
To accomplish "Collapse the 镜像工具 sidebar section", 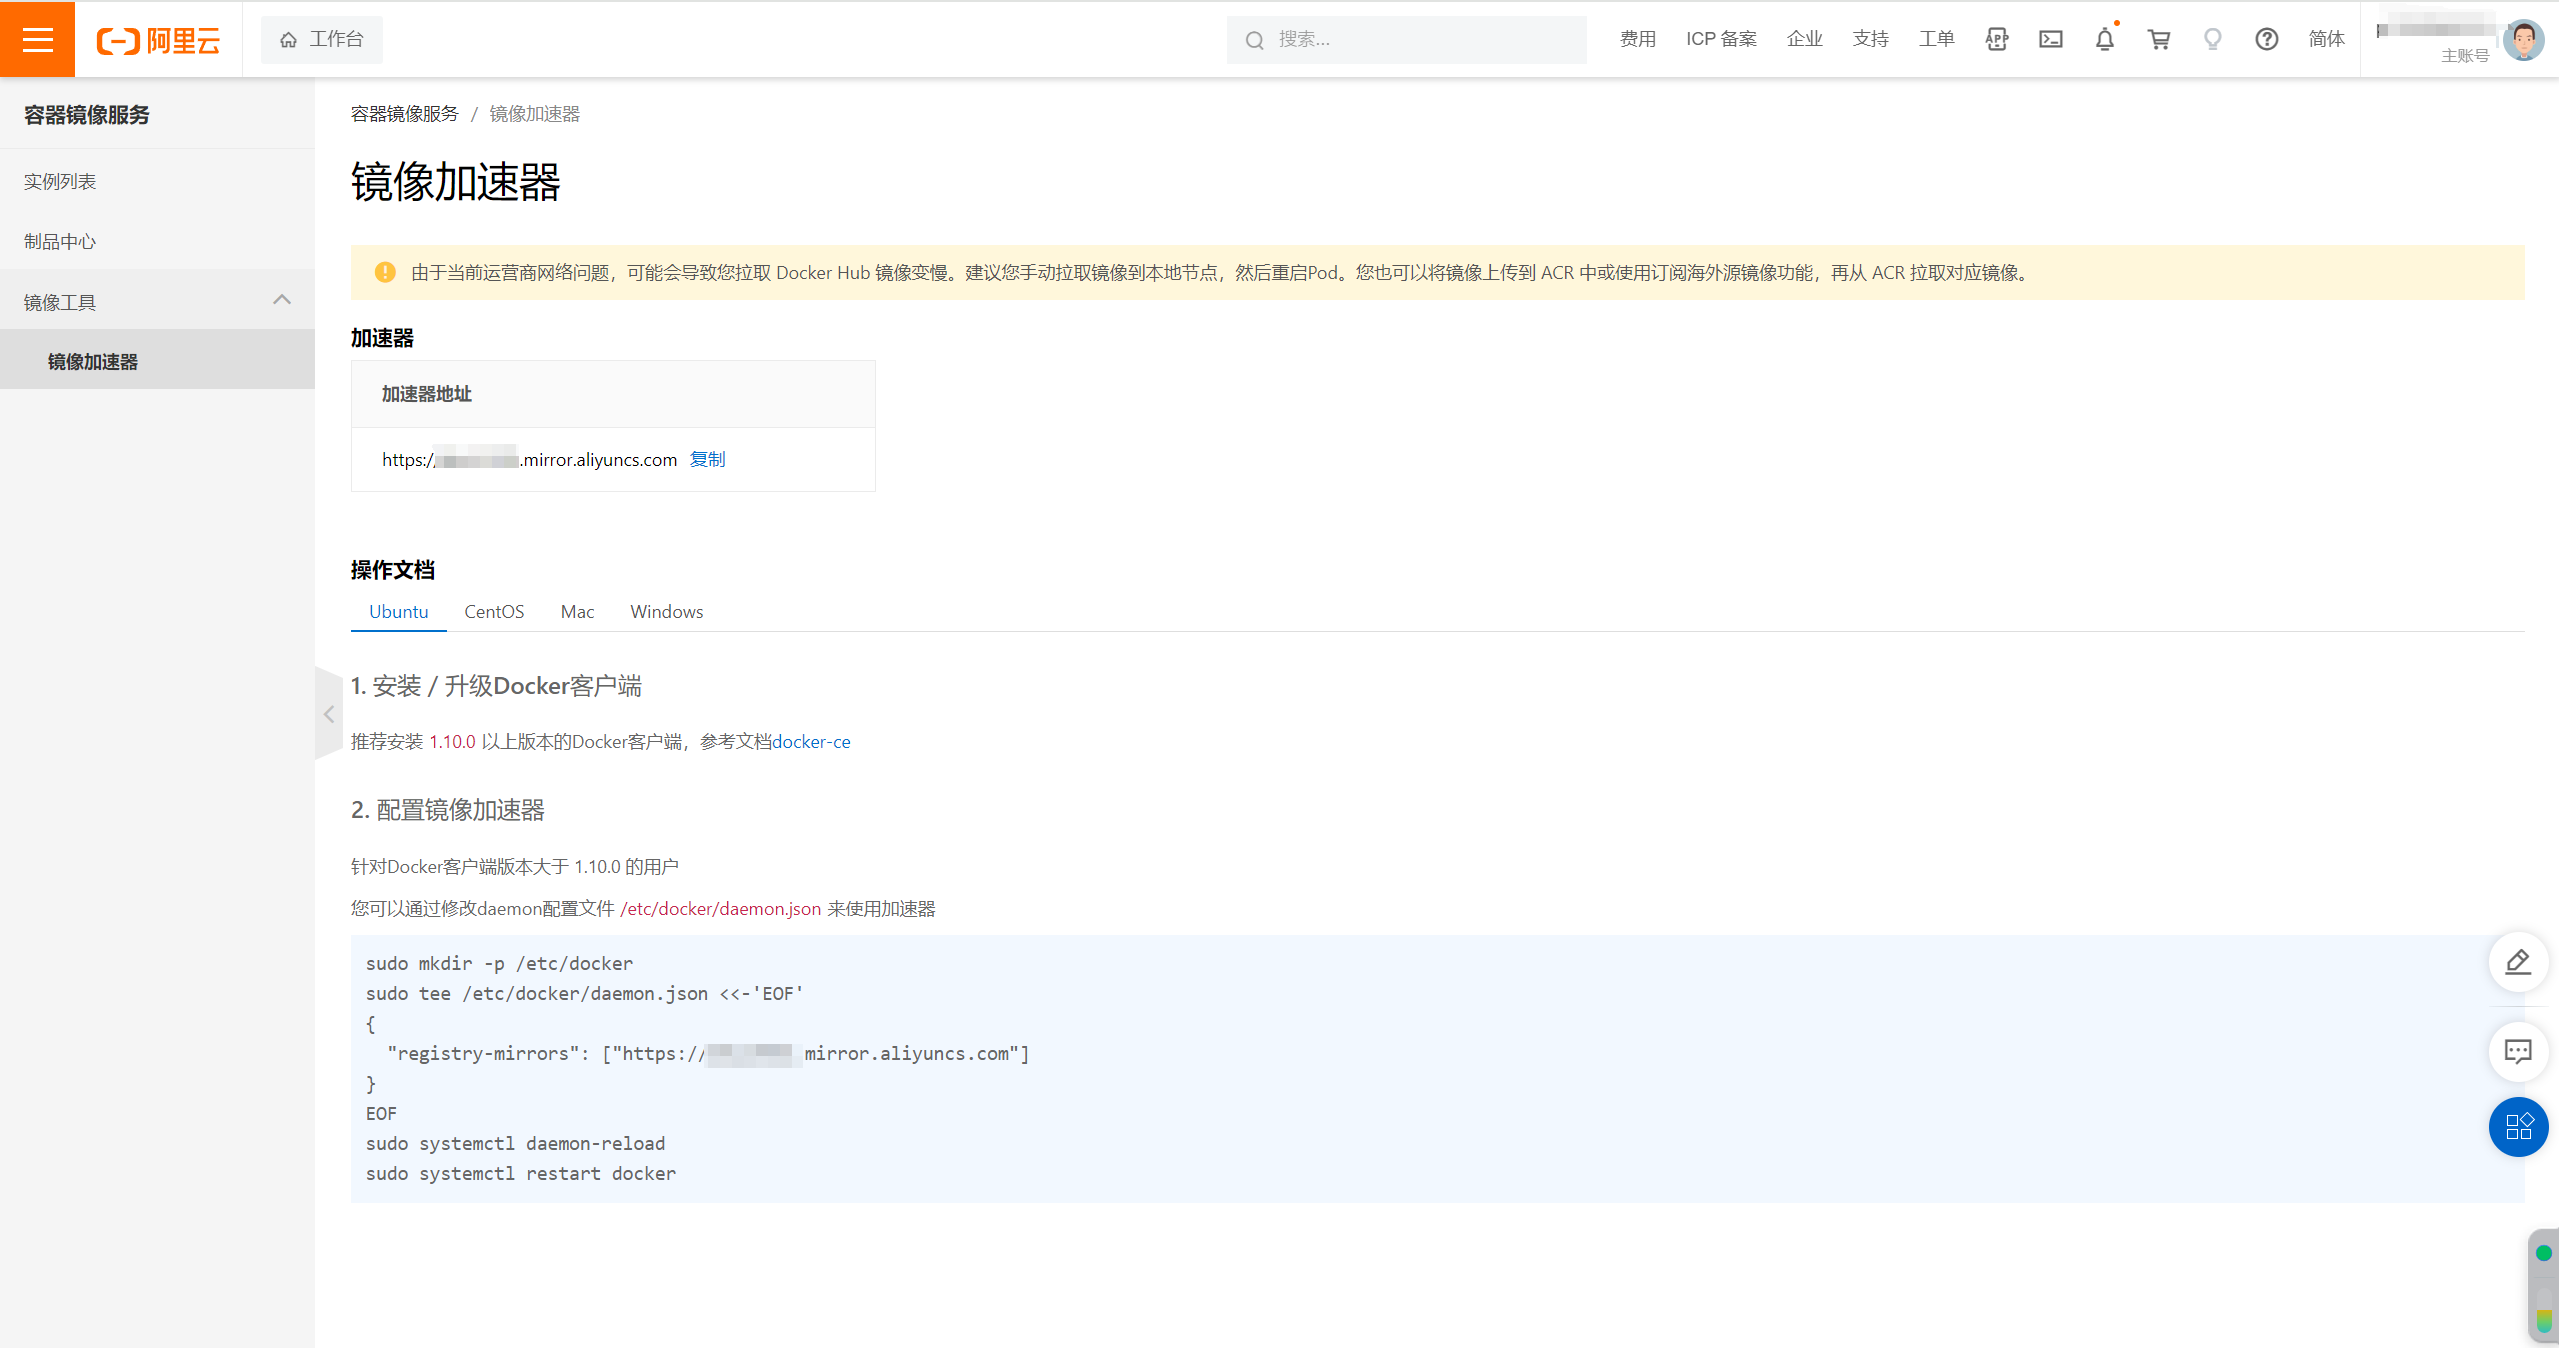I will point(282,300).
